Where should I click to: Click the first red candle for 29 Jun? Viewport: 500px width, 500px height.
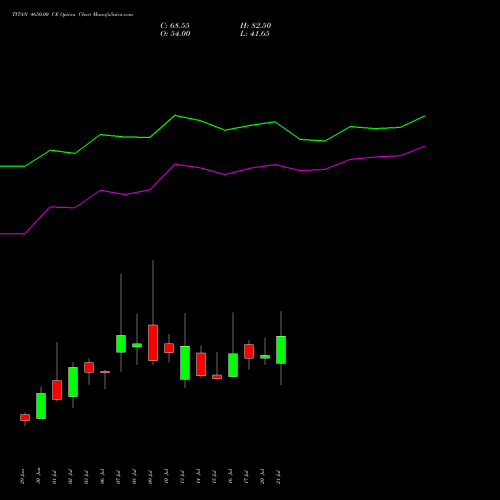coord(25,417)
